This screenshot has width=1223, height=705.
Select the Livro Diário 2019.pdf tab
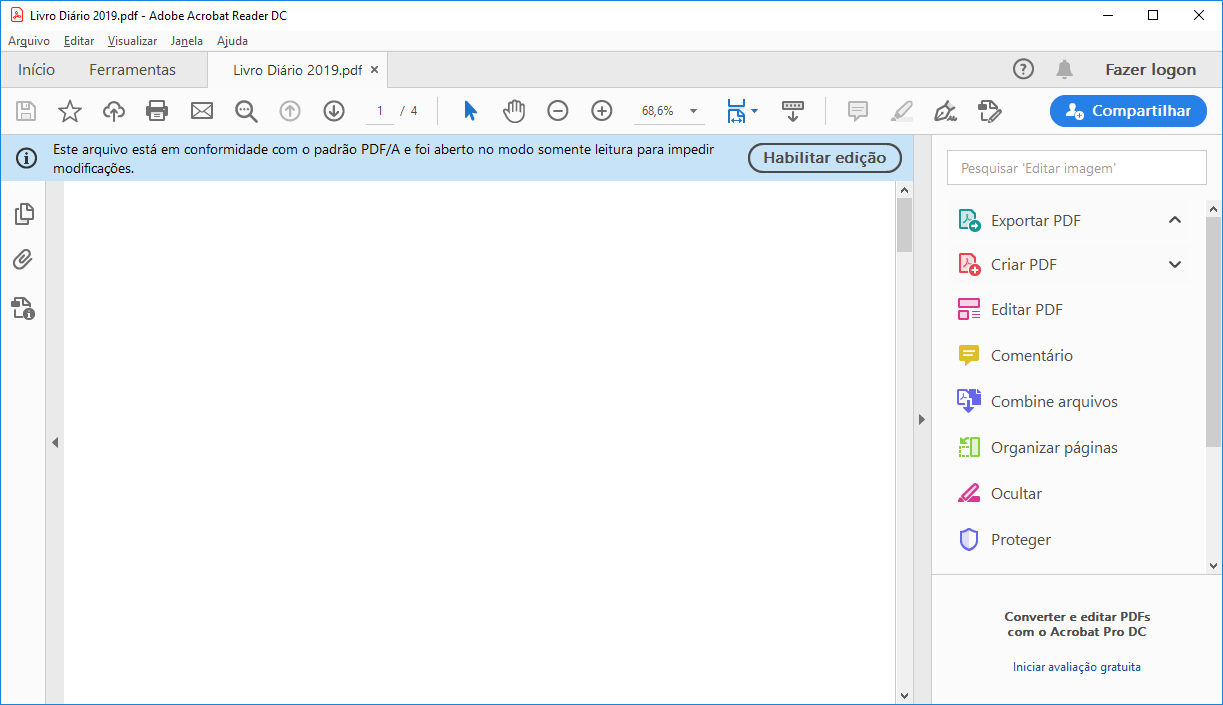click(297, 70)
